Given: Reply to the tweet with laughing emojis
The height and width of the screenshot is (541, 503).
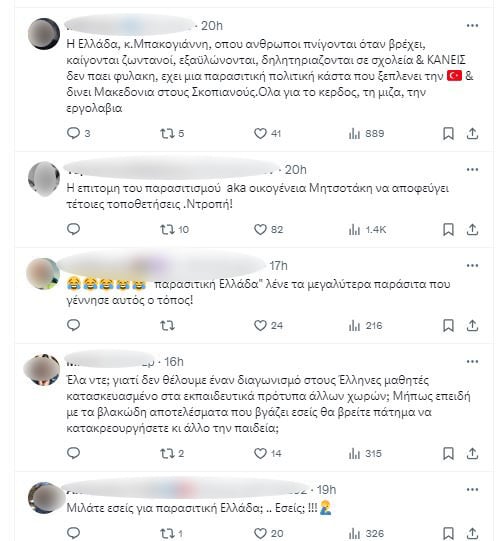Looking at the screenshot, I should tap(73, 325).
